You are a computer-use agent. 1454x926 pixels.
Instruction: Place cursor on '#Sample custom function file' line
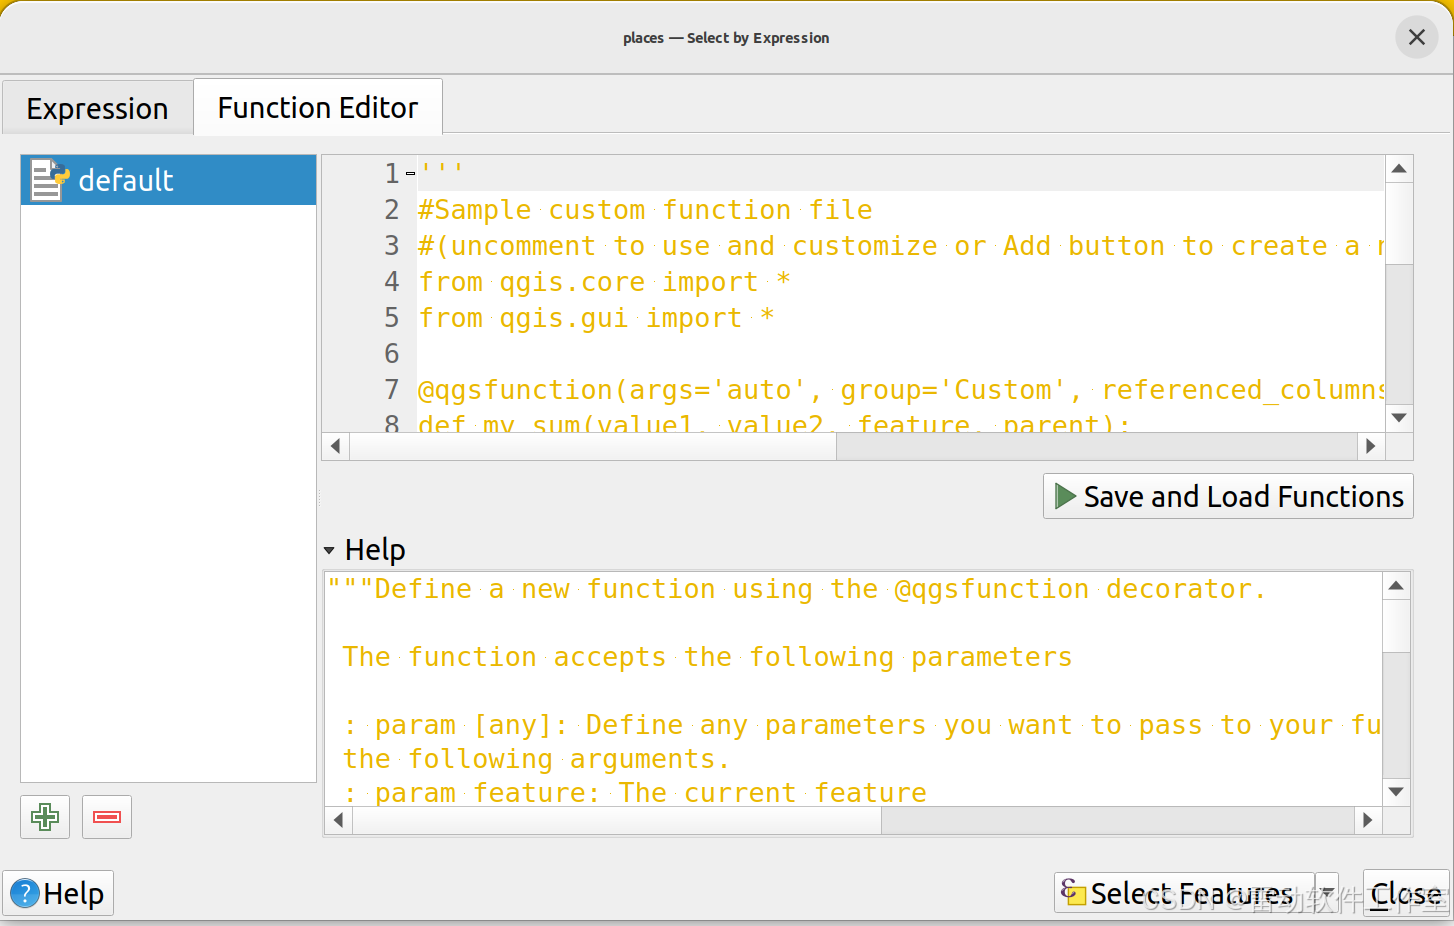(645, 210)
